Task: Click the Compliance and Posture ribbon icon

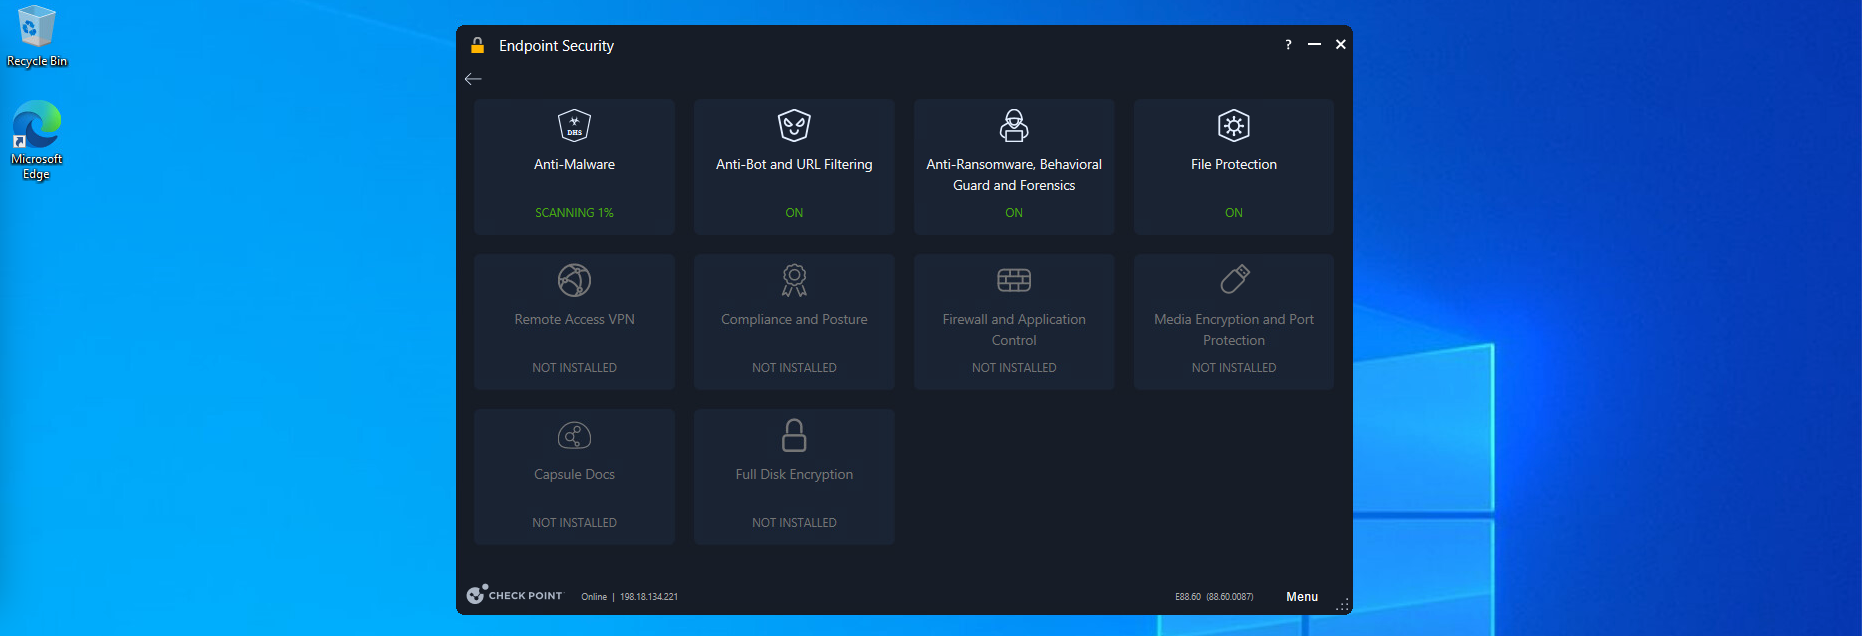Action: [x=794, y=281]
